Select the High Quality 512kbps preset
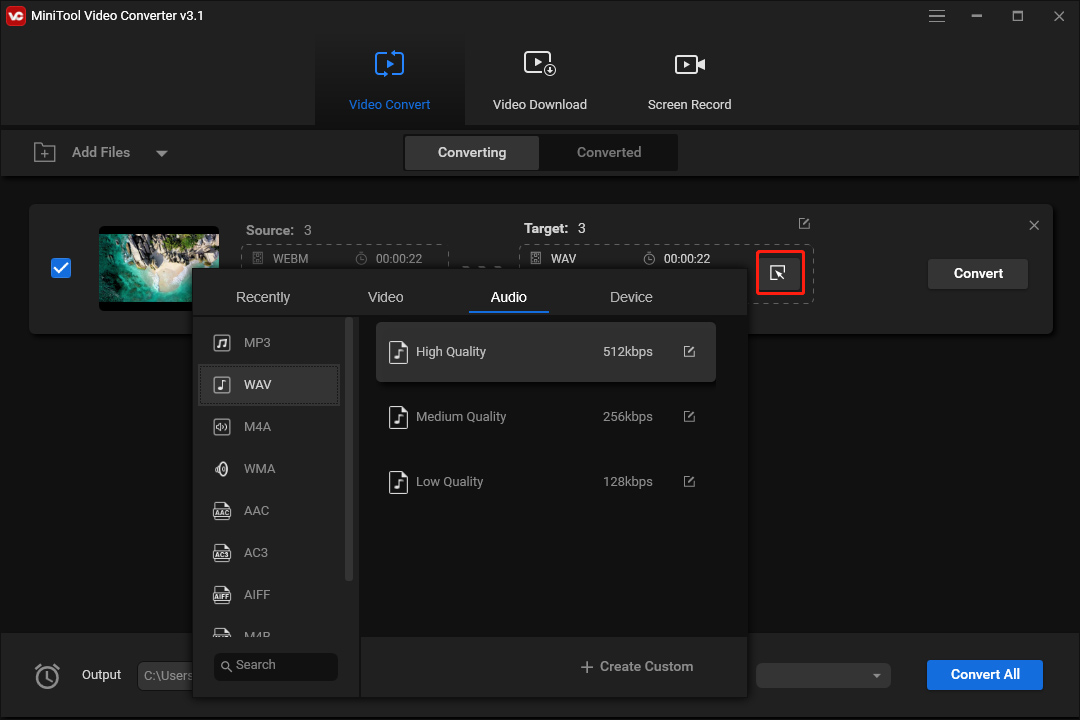This screenshot has height=720, width=1080. point(546,351)
